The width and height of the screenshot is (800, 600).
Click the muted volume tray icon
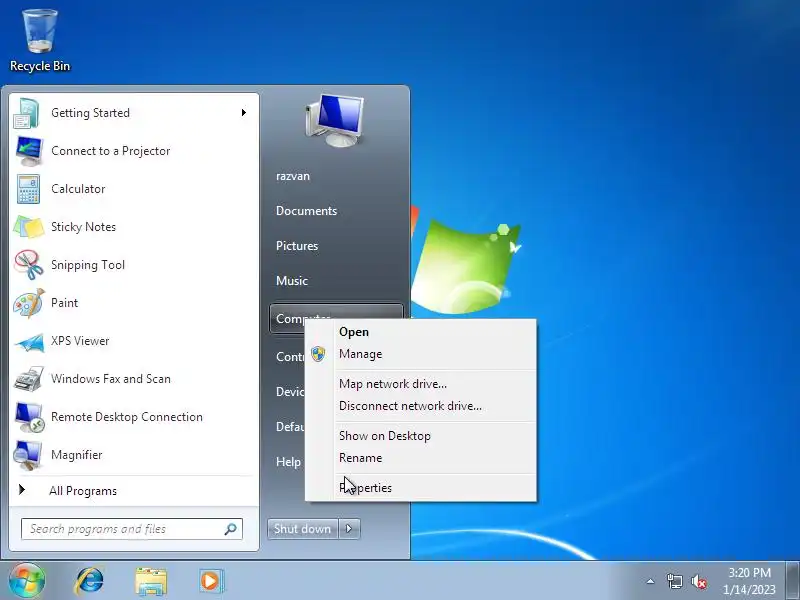coord(698,581)
